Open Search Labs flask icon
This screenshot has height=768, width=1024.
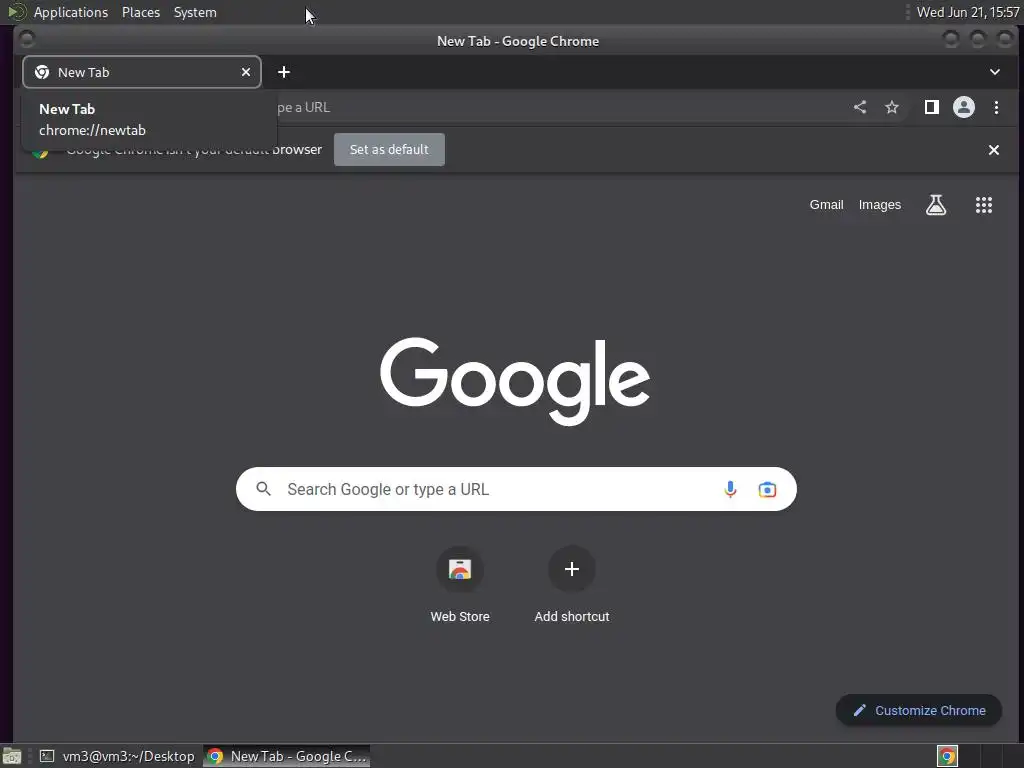(936, 205)
